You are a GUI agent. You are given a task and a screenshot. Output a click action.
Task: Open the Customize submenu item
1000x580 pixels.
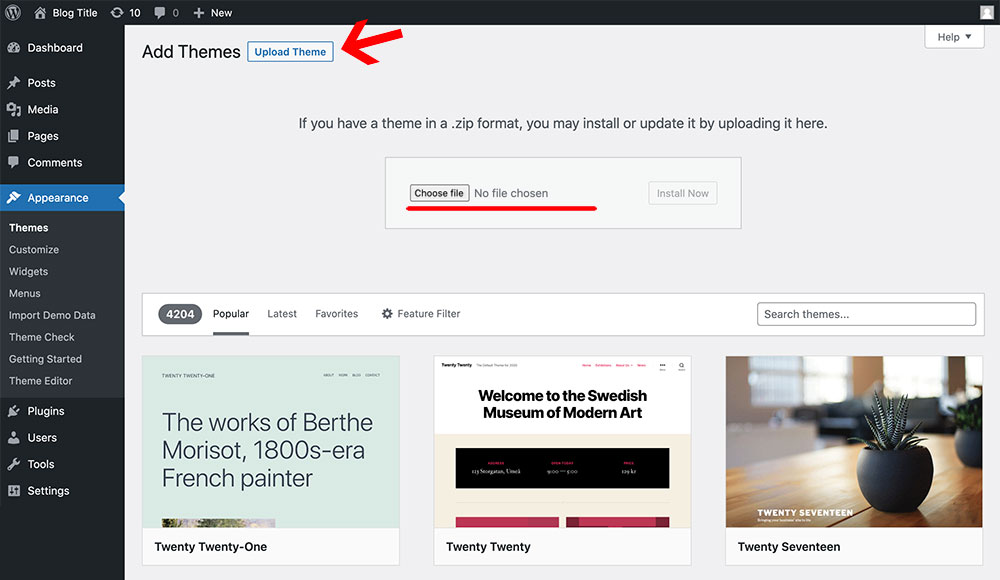click(x=34, y=249)
